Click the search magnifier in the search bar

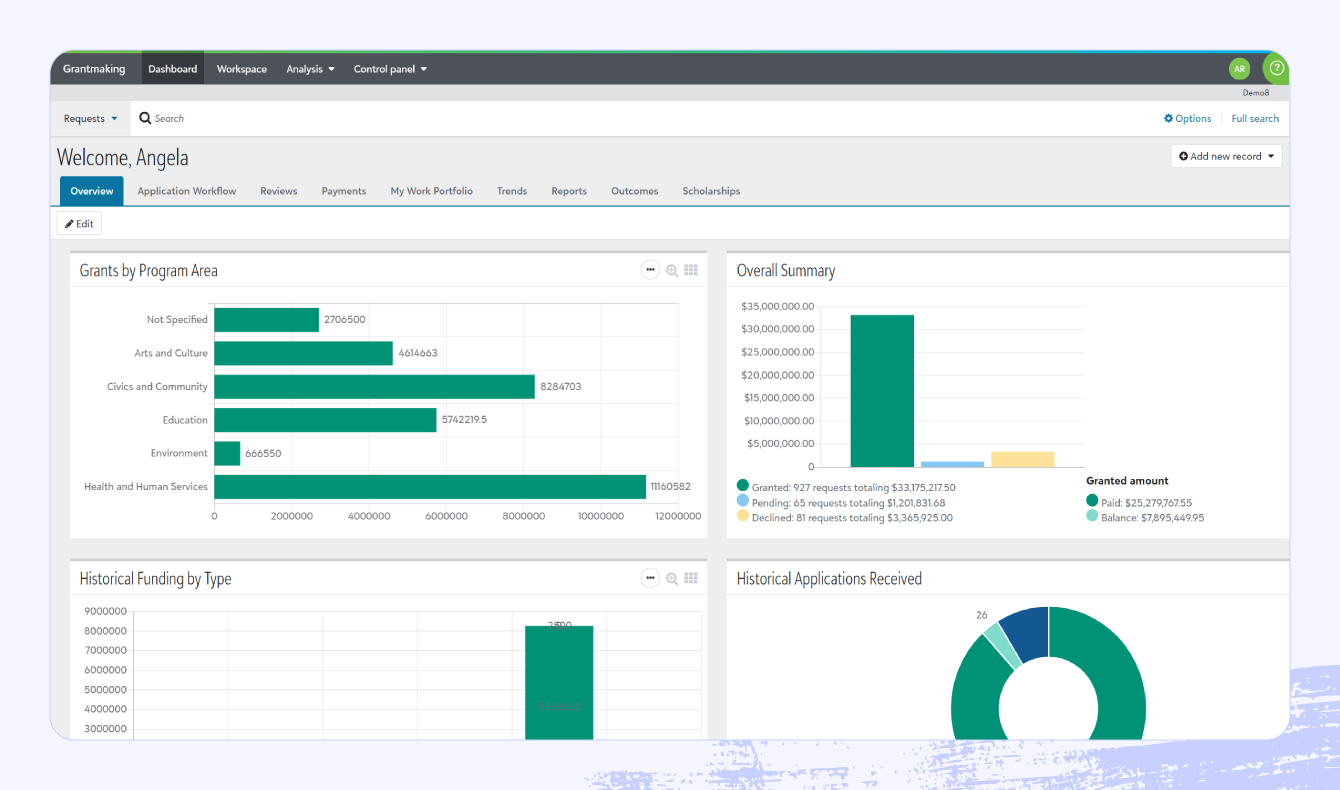[146, 118]
